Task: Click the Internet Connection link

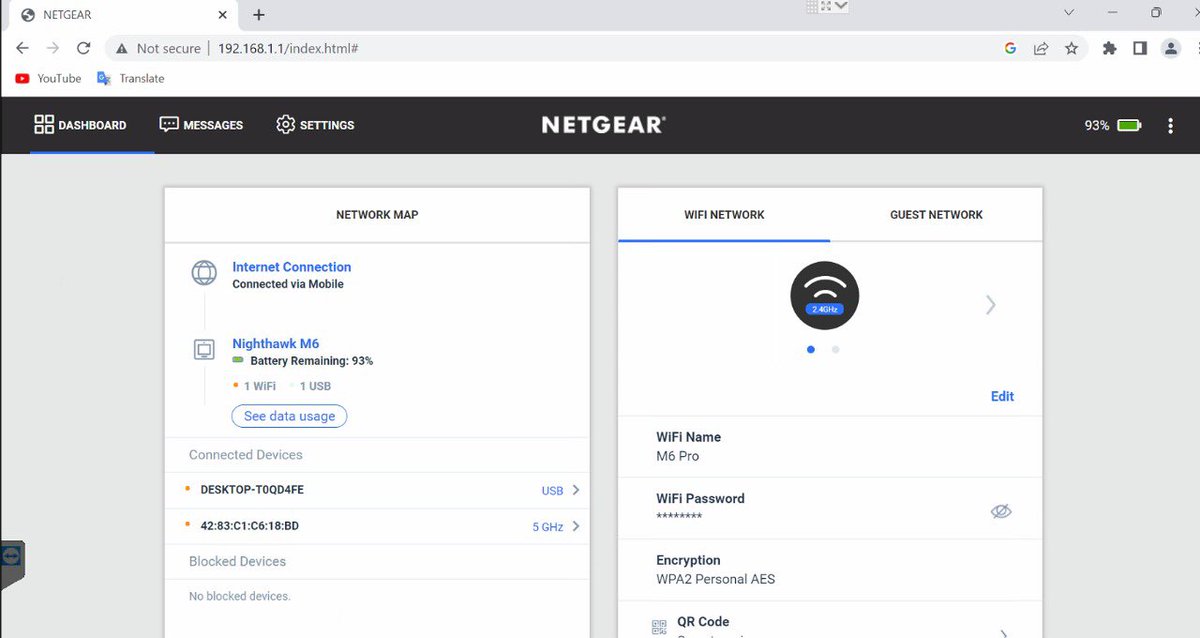Action: 292,267
